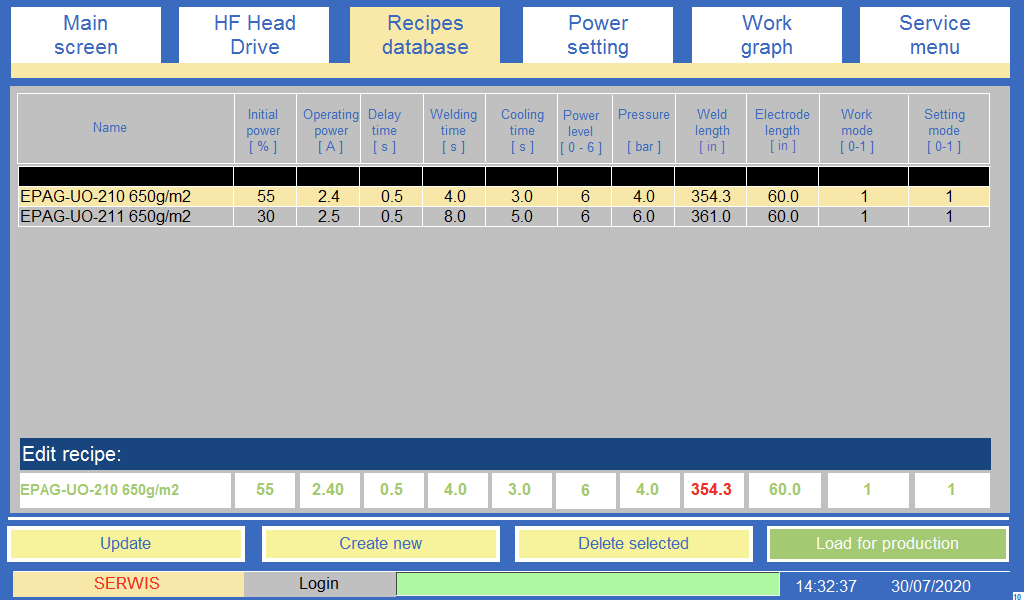1024x600 pixels.
Task: Open the Power setting tab
Action: click(x=597, y=35)
